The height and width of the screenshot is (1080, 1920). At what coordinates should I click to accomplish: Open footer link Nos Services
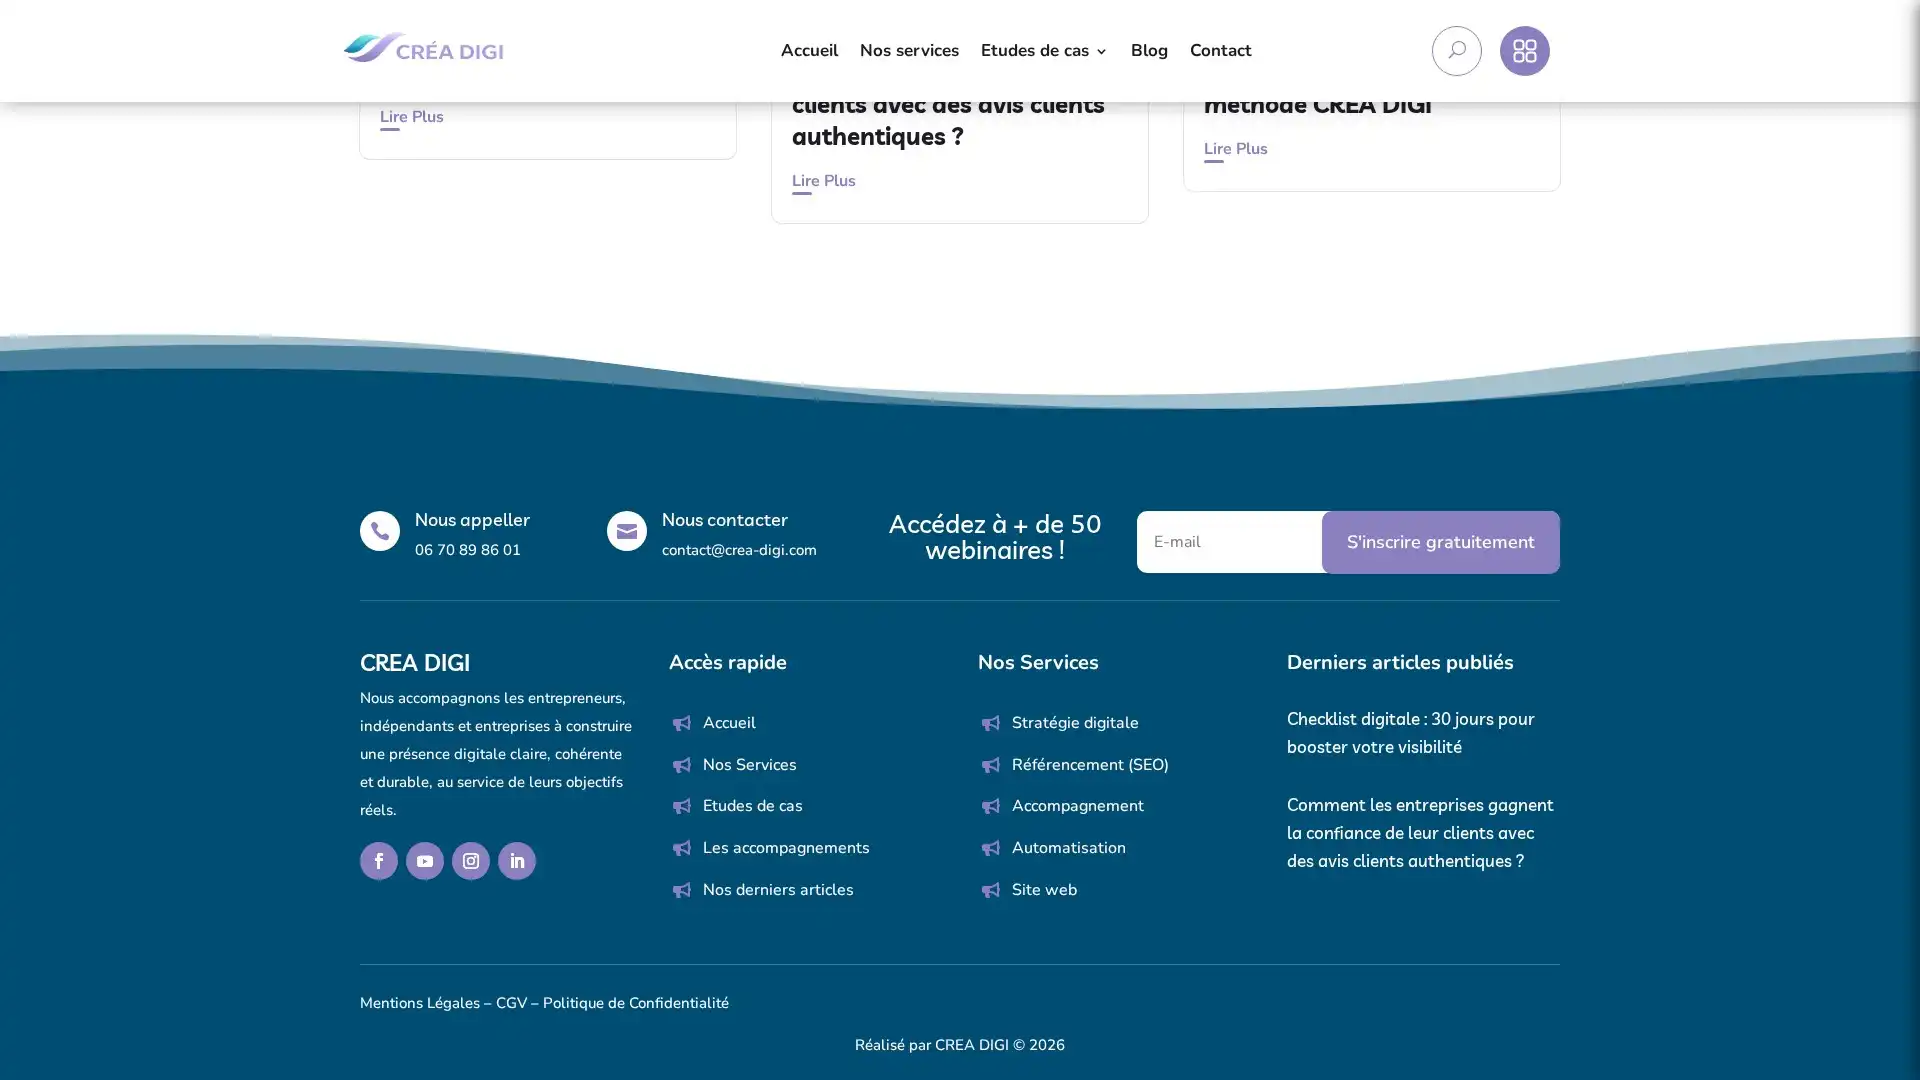pyautogui.click(x=749, y=765)
